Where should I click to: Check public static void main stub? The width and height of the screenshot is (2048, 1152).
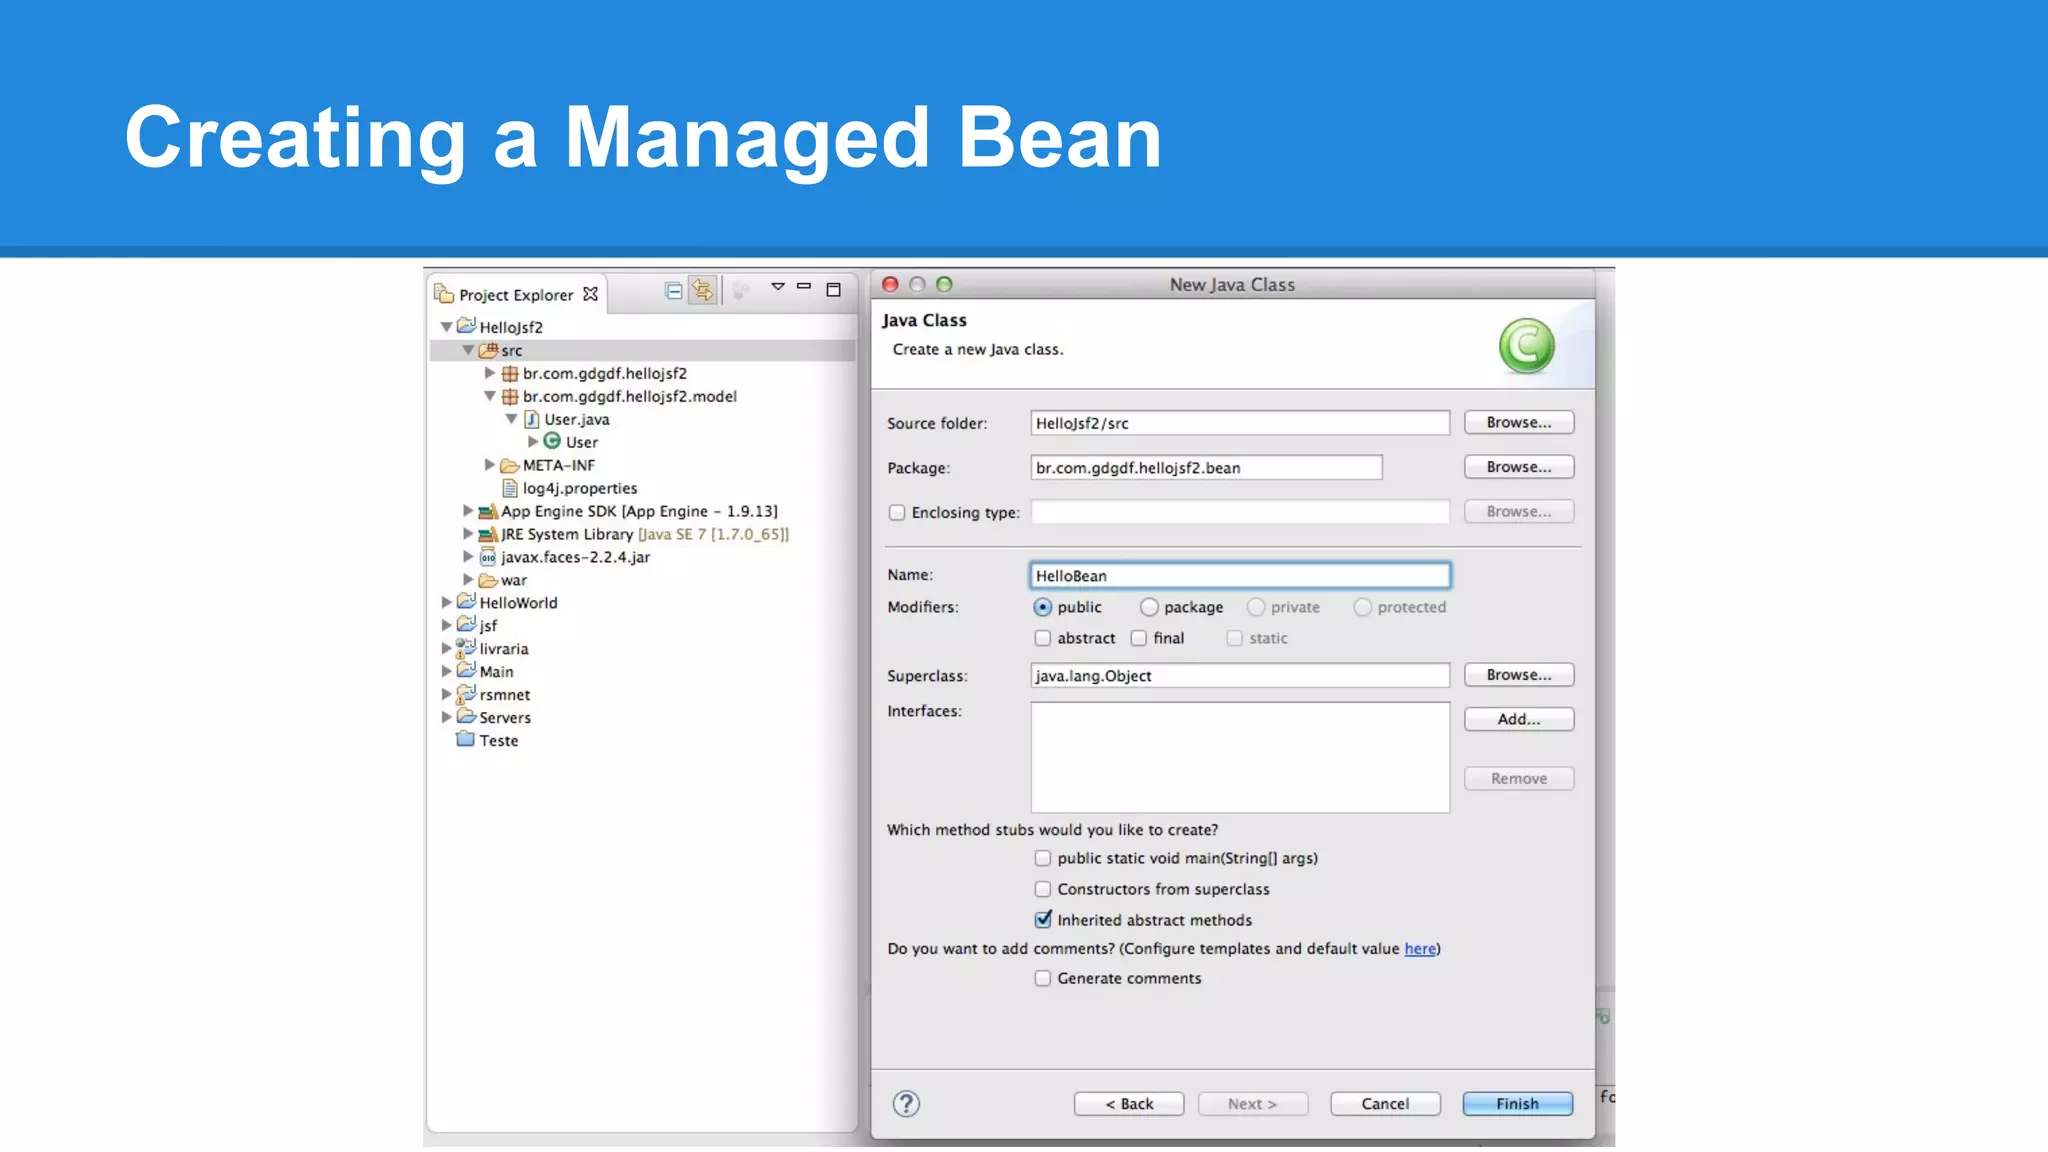[x=1043, y=858]
